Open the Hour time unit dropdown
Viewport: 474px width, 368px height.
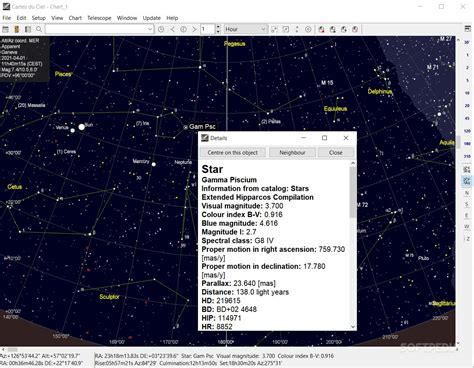pos(246,29)
